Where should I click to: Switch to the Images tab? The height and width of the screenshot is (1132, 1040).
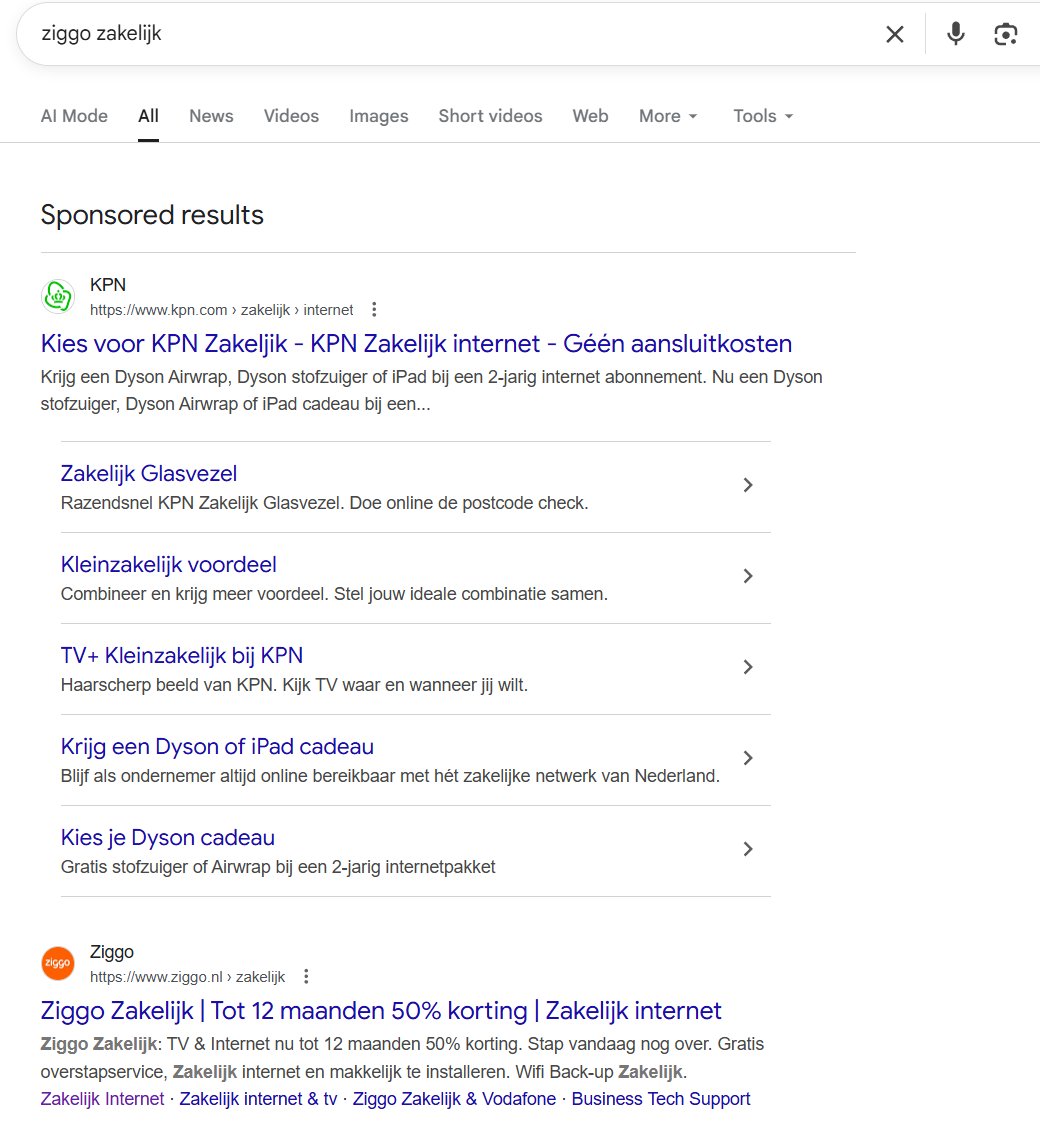pyautogui.click(x=379, y=116)
